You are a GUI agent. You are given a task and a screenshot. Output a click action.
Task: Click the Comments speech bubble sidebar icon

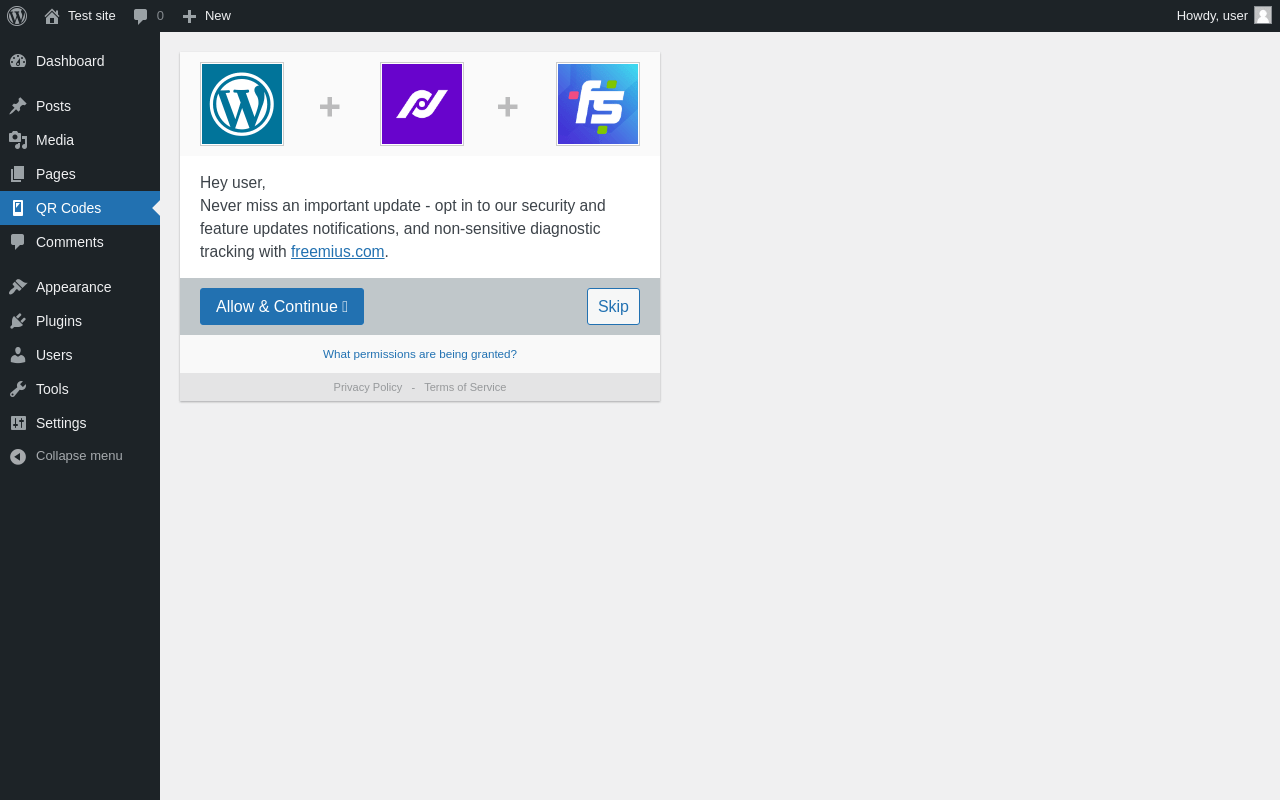pyautogui.click(x=18, y=242)
